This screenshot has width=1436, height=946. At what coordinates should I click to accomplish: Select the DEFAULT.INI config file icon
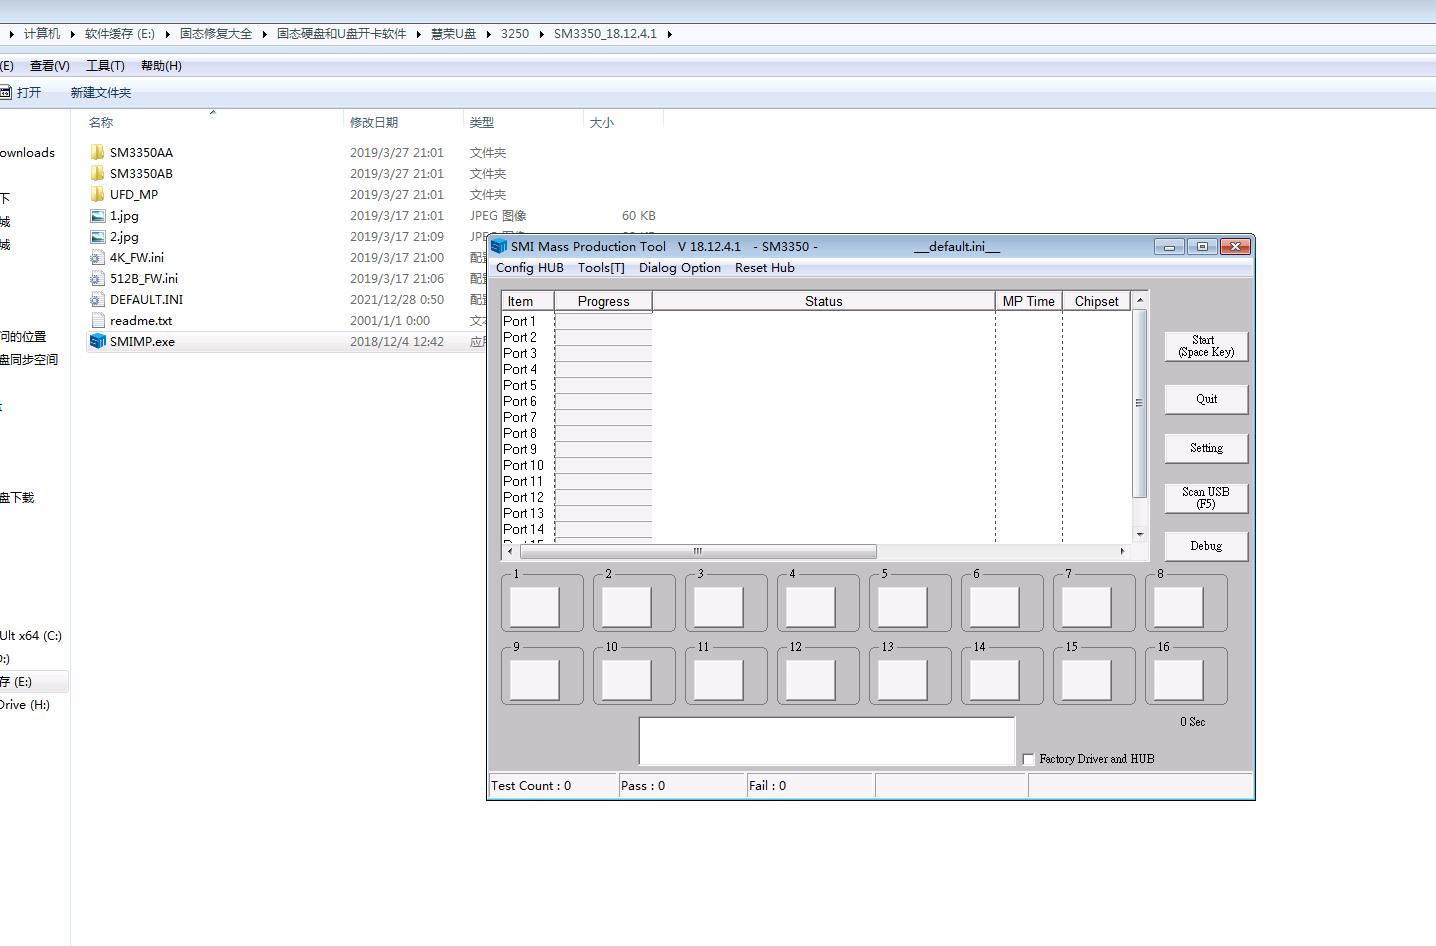coord(97,300)
